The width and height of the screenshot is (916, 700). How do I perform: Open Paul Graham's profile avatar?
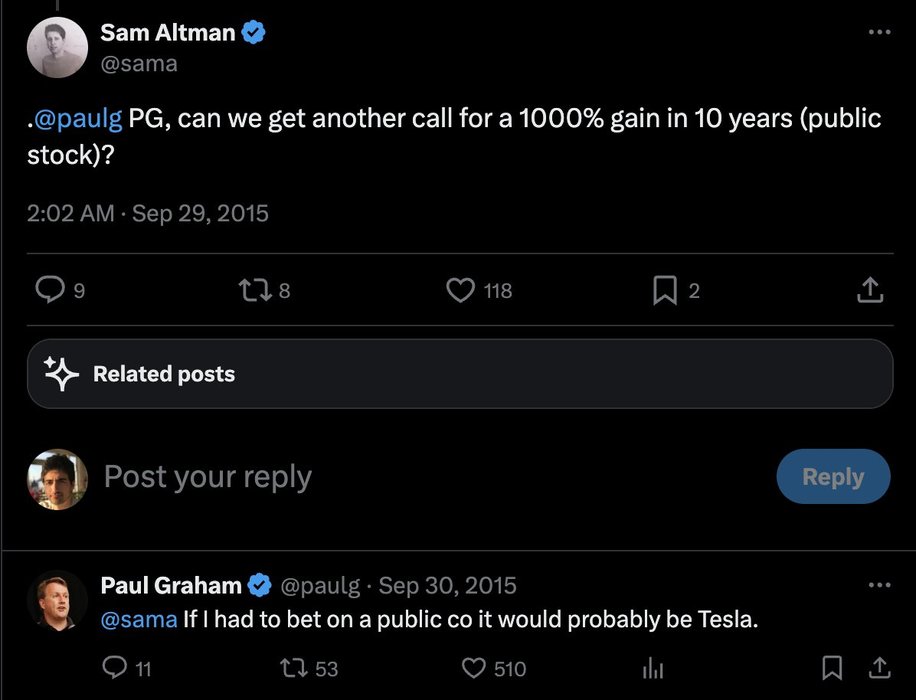click(x=57, y=601)
